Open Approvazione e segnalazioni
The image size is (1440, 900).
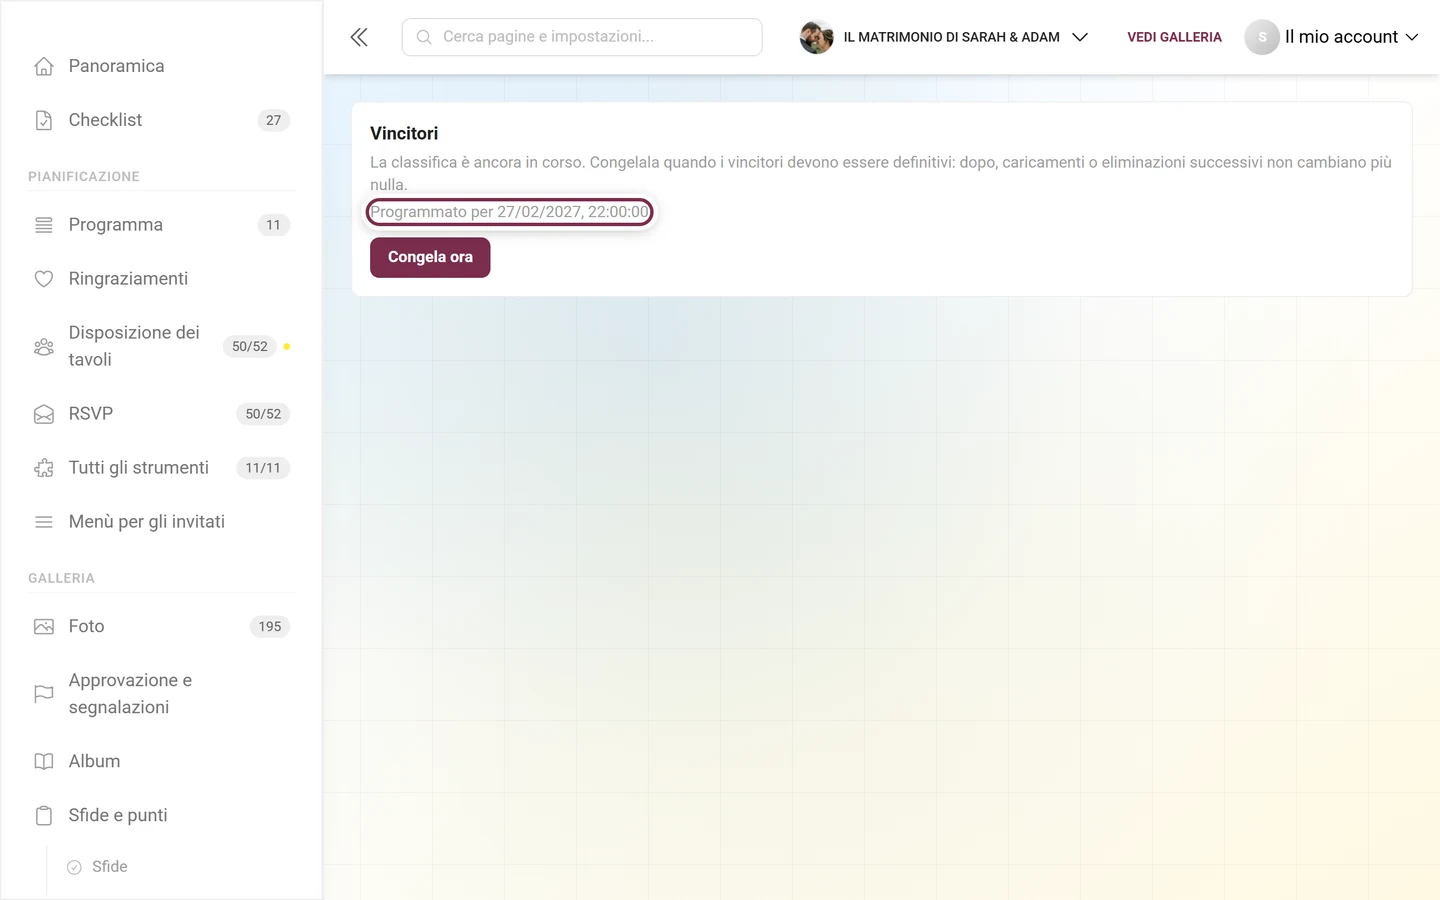pos(161,694)
